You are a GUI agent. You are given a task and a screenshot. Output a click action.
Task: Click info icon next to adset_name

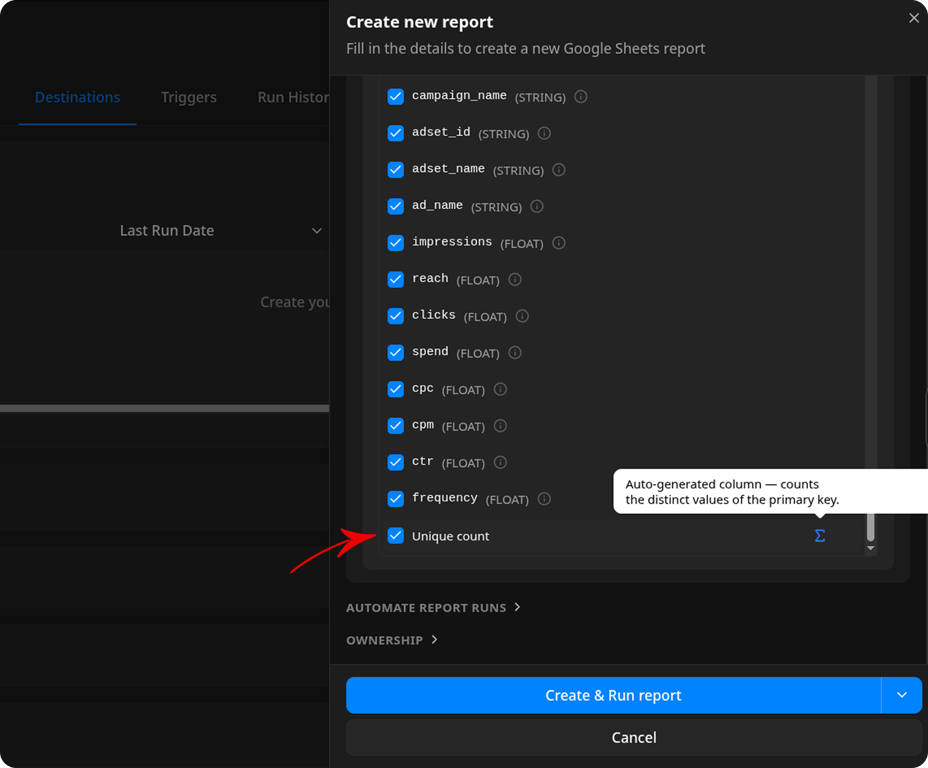559,170
